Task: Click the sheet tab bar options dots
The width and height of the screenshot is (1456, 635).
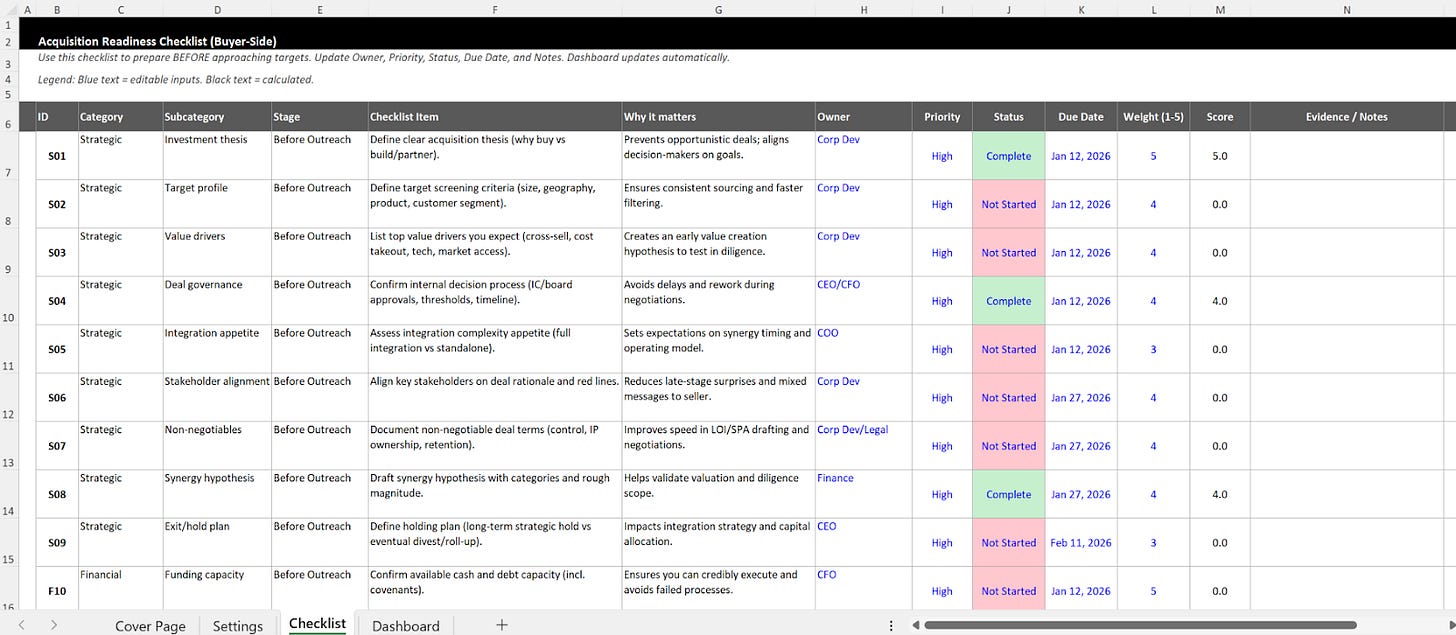Action: pos(891,625)
